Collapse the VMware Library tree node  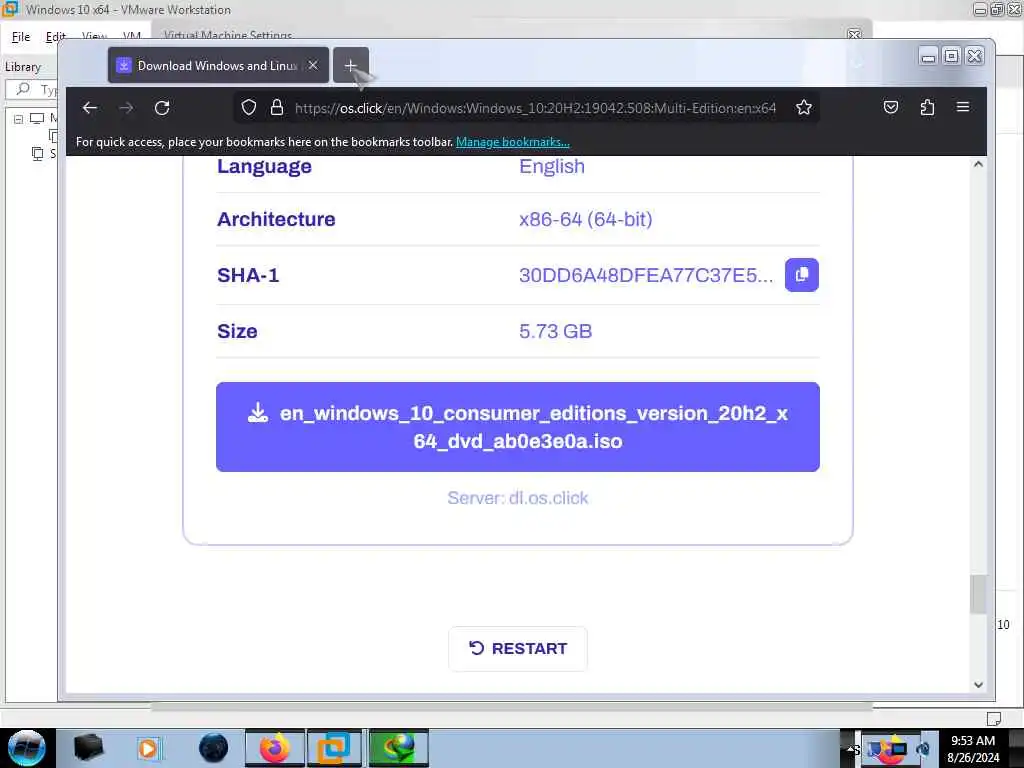click(18, 119)
